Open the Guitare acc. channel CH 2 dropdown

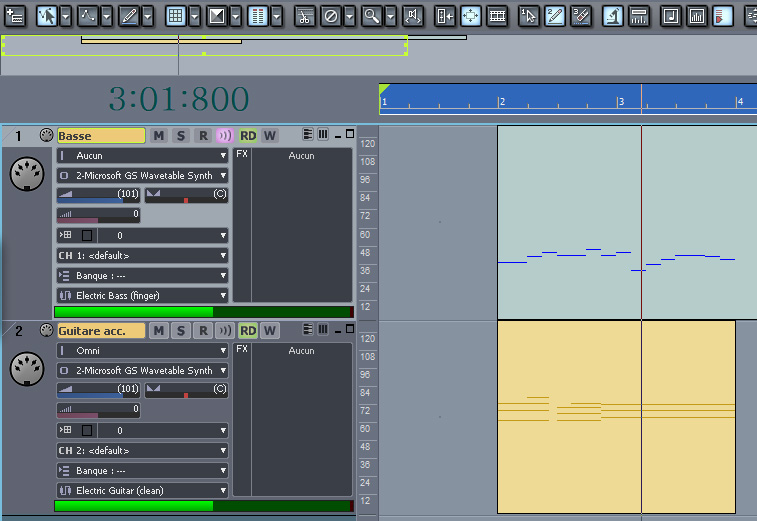[142, 451]
